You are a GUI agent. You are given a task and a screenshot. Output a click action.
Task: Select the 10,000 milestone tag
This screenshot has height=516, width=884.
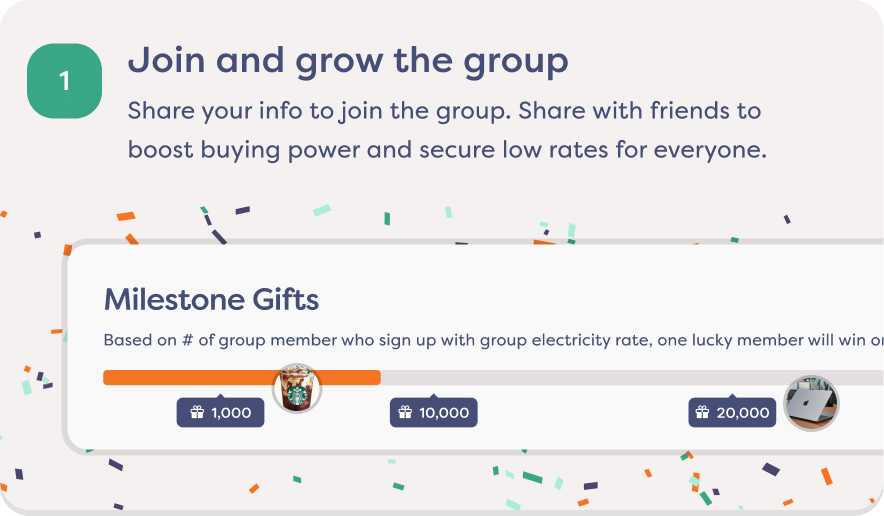tap(433, 412)
